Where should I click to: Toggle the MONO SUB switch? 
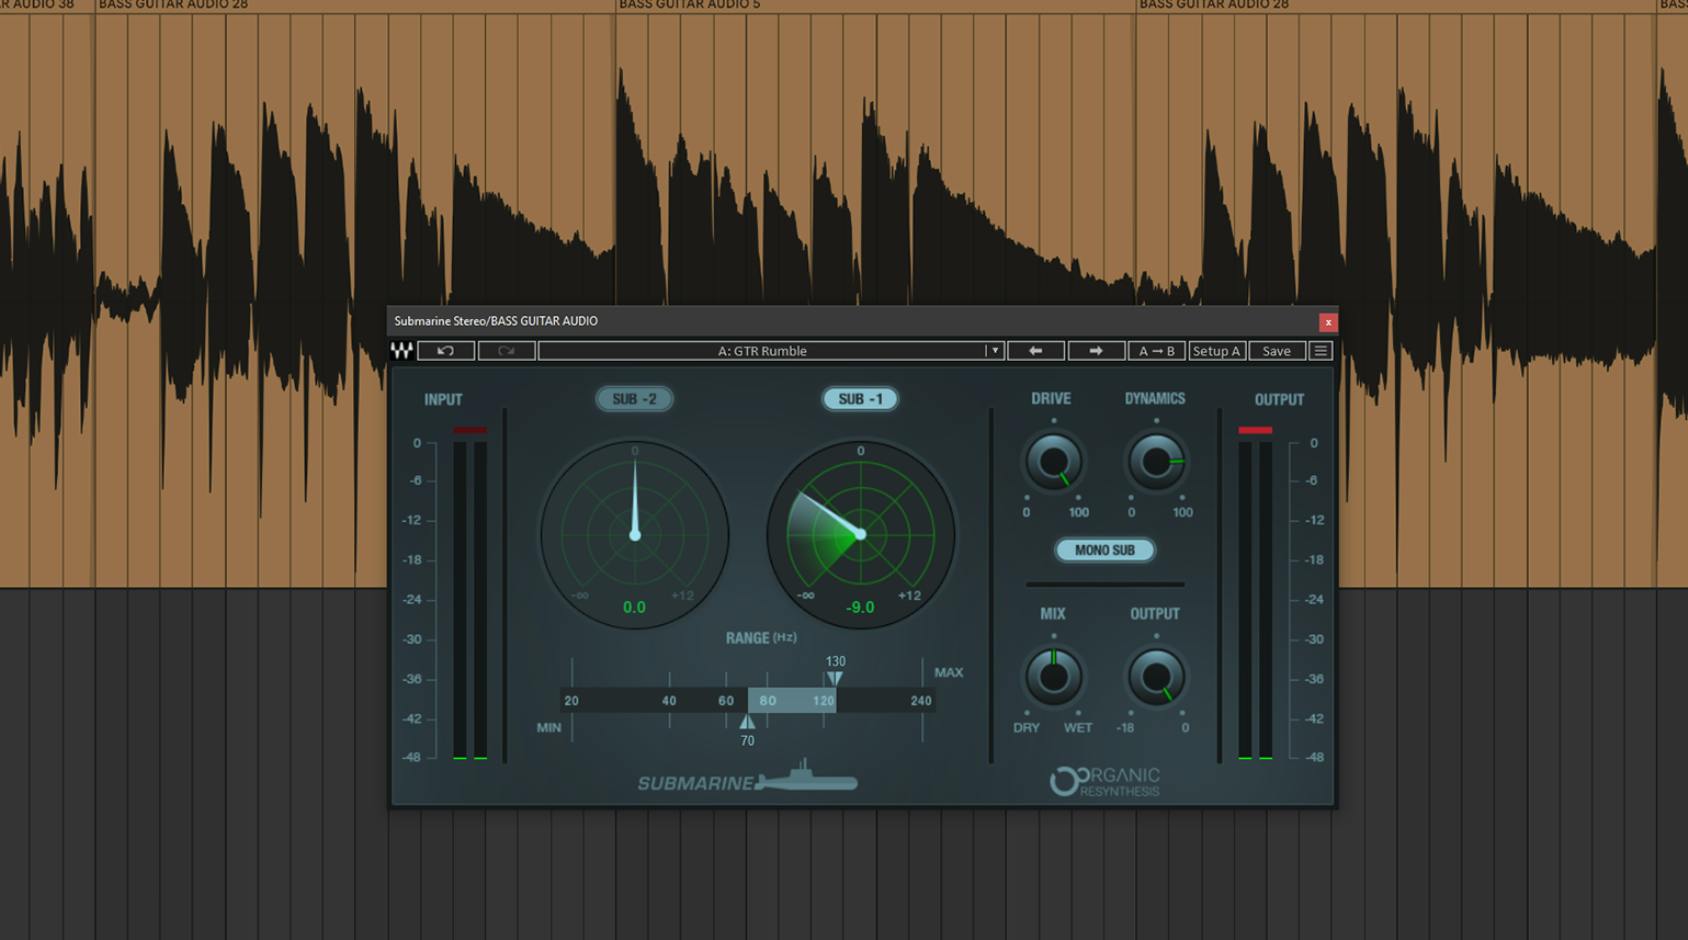pyautogui.click(x=1105, y=550)
